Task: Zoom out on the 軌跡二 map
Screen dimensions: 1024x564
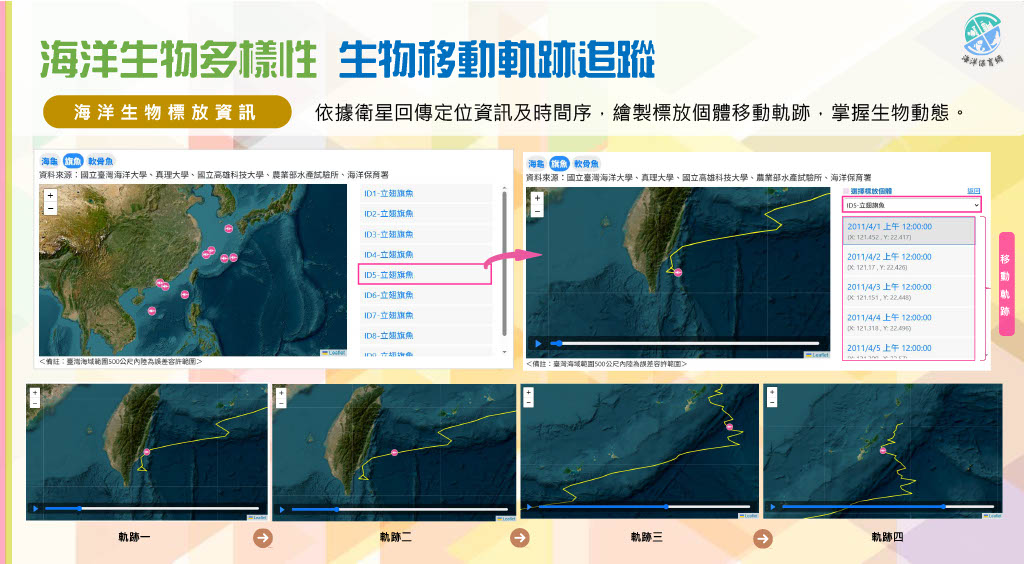Action: (x=281, y=403)
